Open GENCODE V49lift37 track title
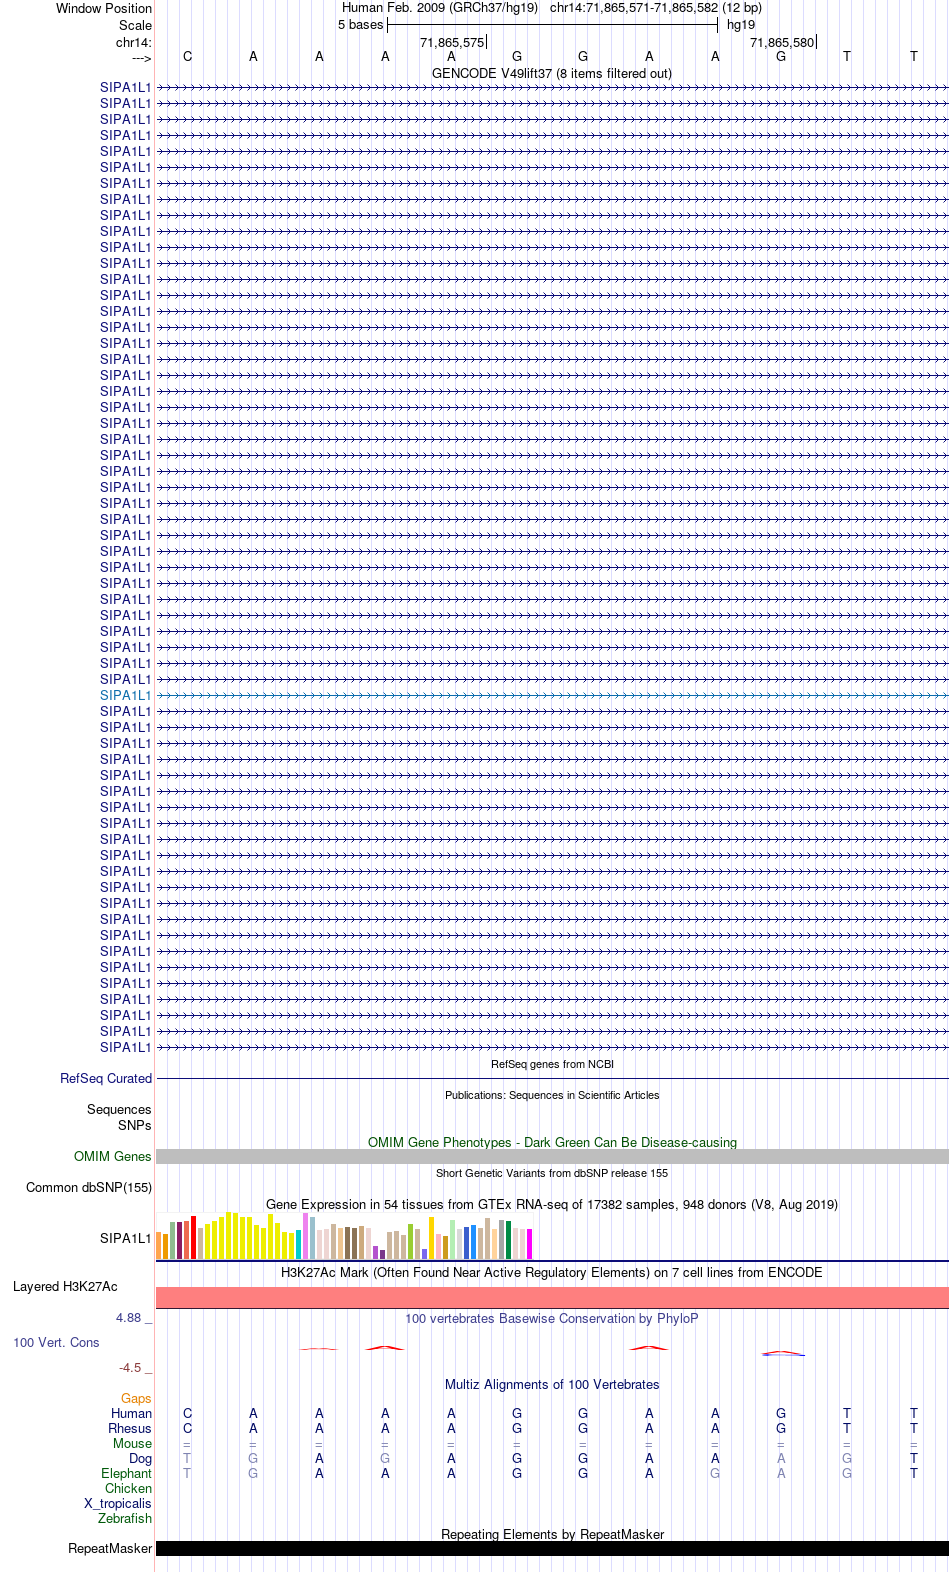 click(x=552, y=73)
